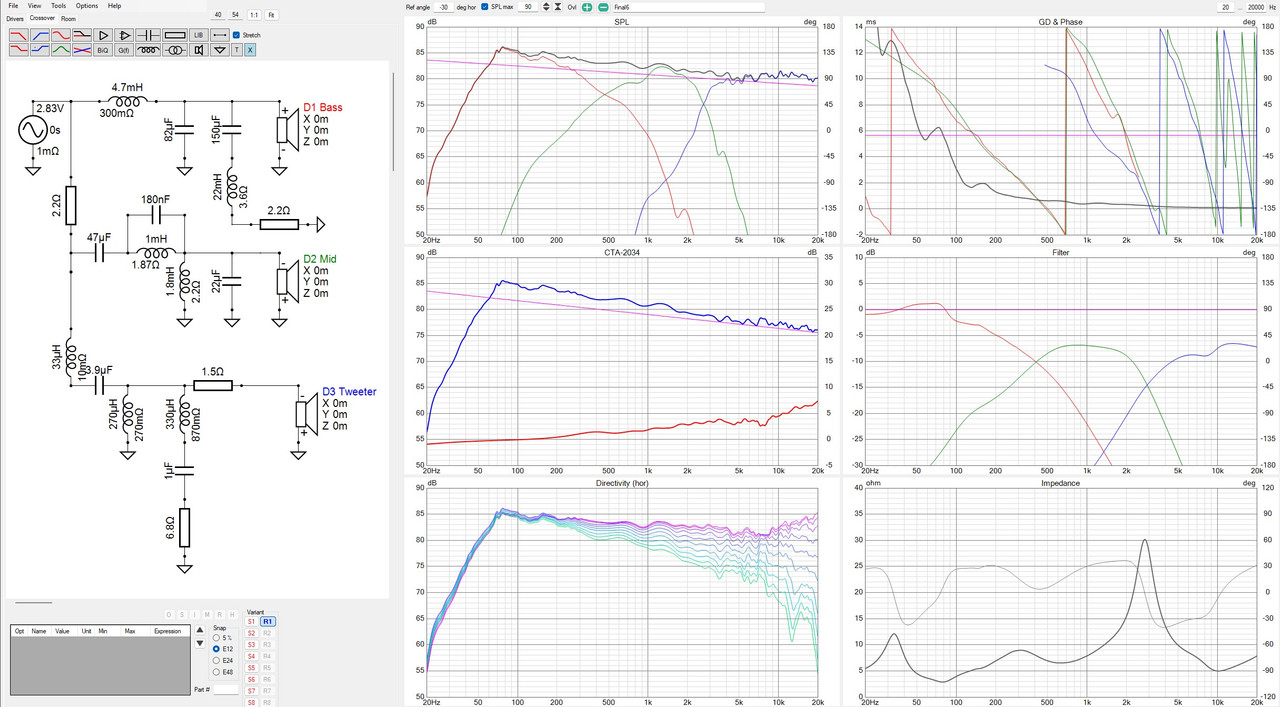Viewport: 1280px width, 707px height.
Task: Select the E24 snap radio option
Action: click(223, 660)
